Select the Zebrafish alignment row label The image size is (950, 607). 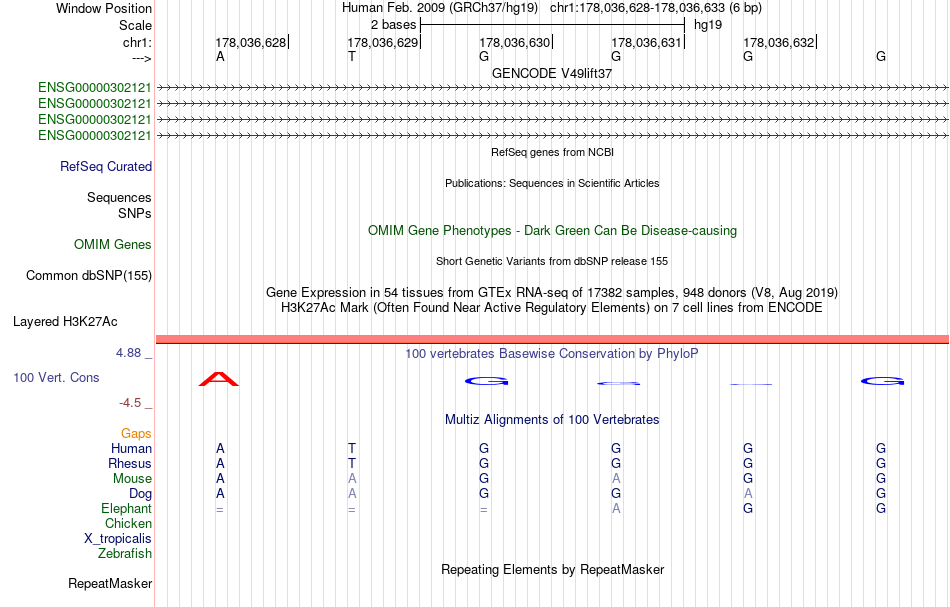tap(125, 554)
